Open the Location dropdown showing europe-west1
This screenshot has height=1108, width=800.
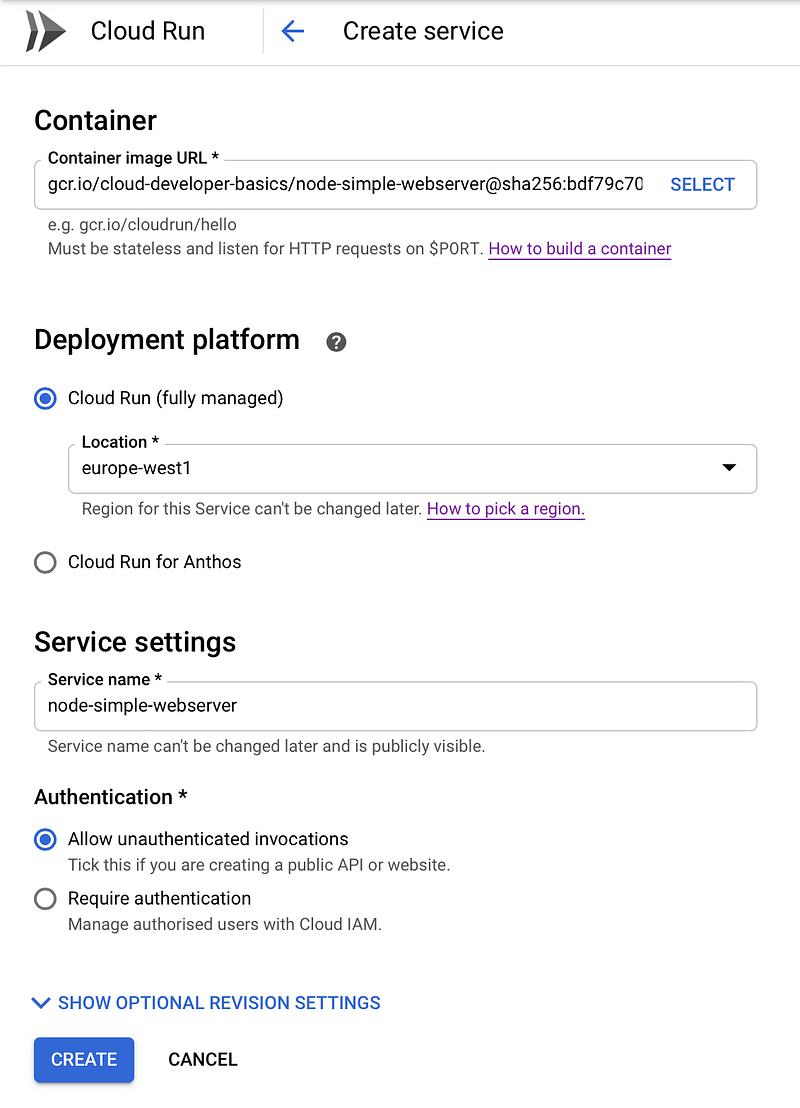click(x=413, y=468)
